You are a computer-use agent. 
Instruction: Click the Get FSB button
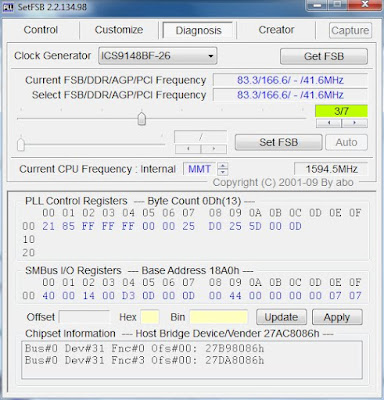tap(324, 56)
